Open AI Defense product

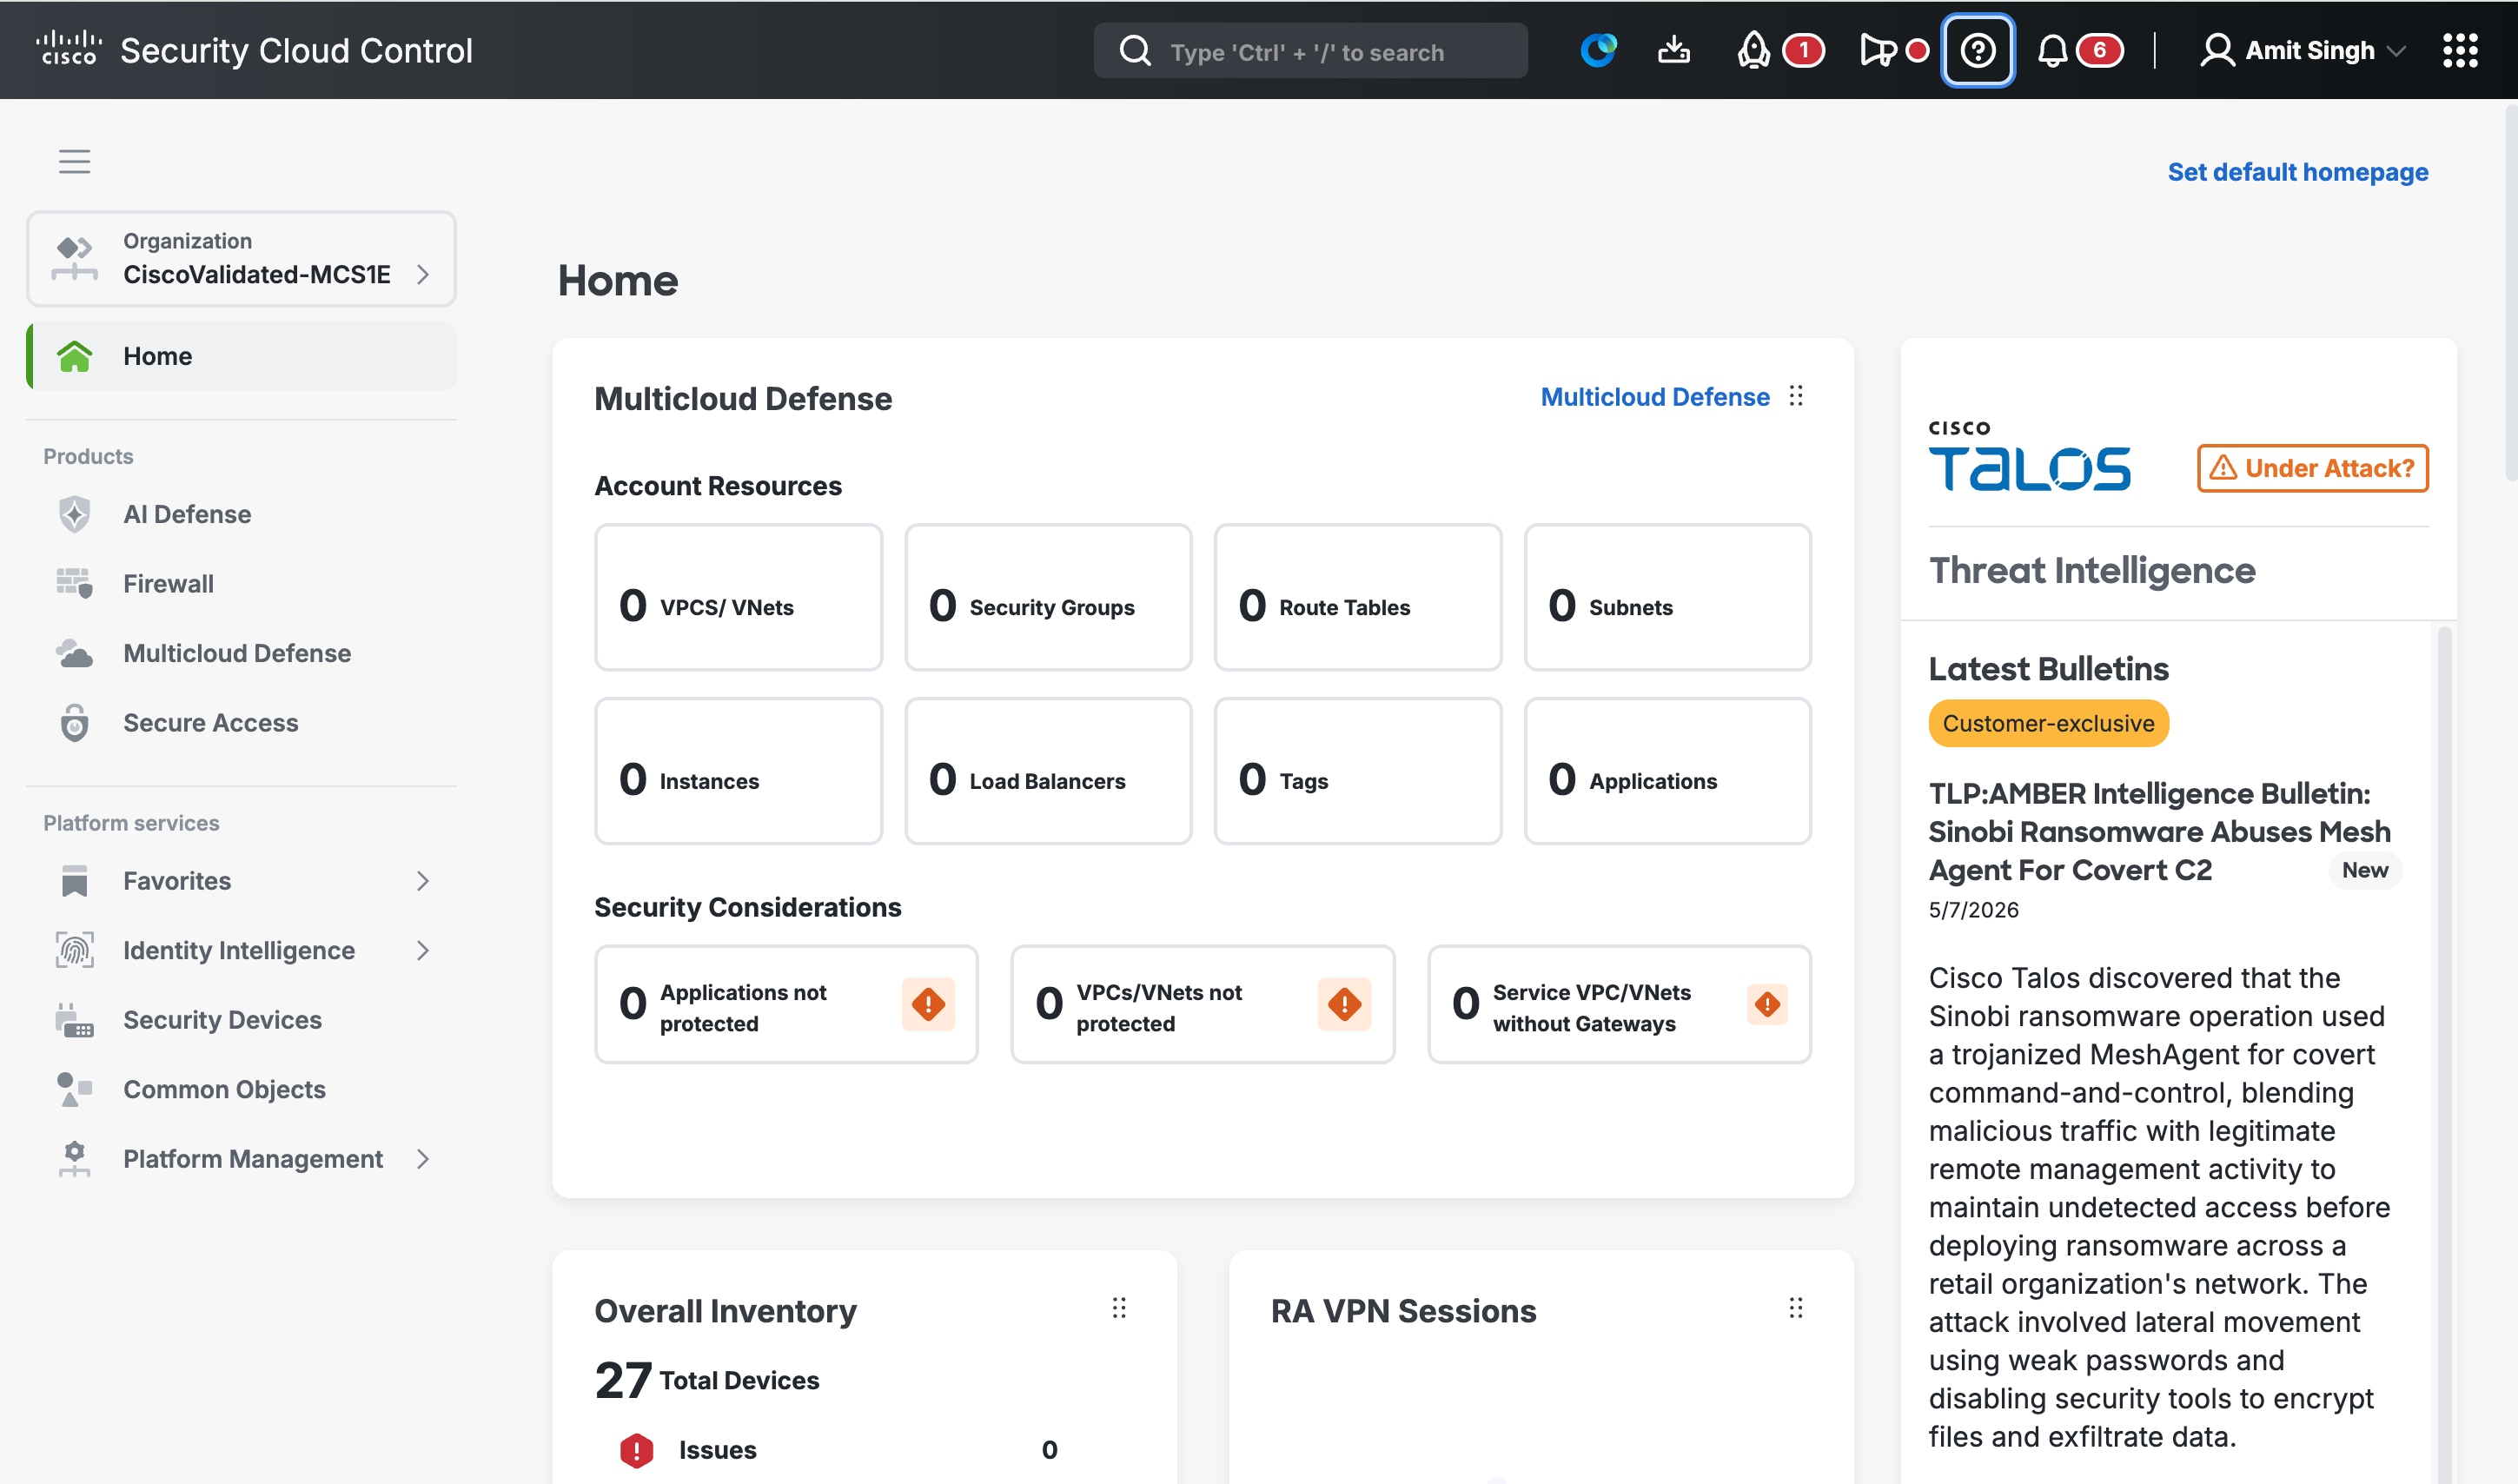pyautogui.click(x=241, y=514)
